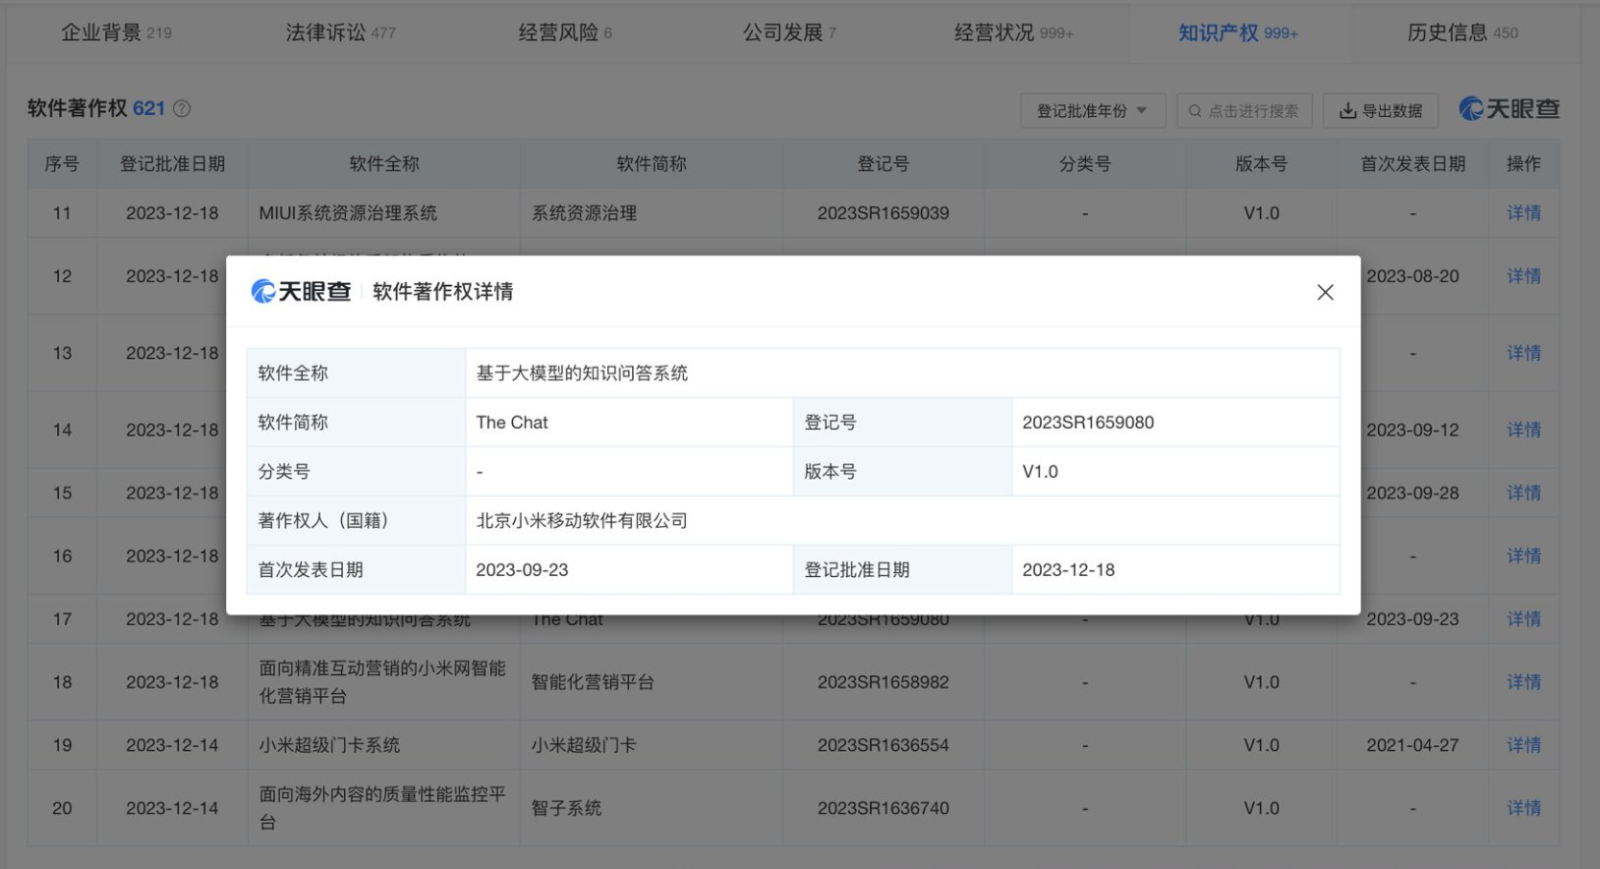The width and height of the screenshot is (1600, 869).
Task: Click the 软件简称 column header
Action: click(651, 164)
